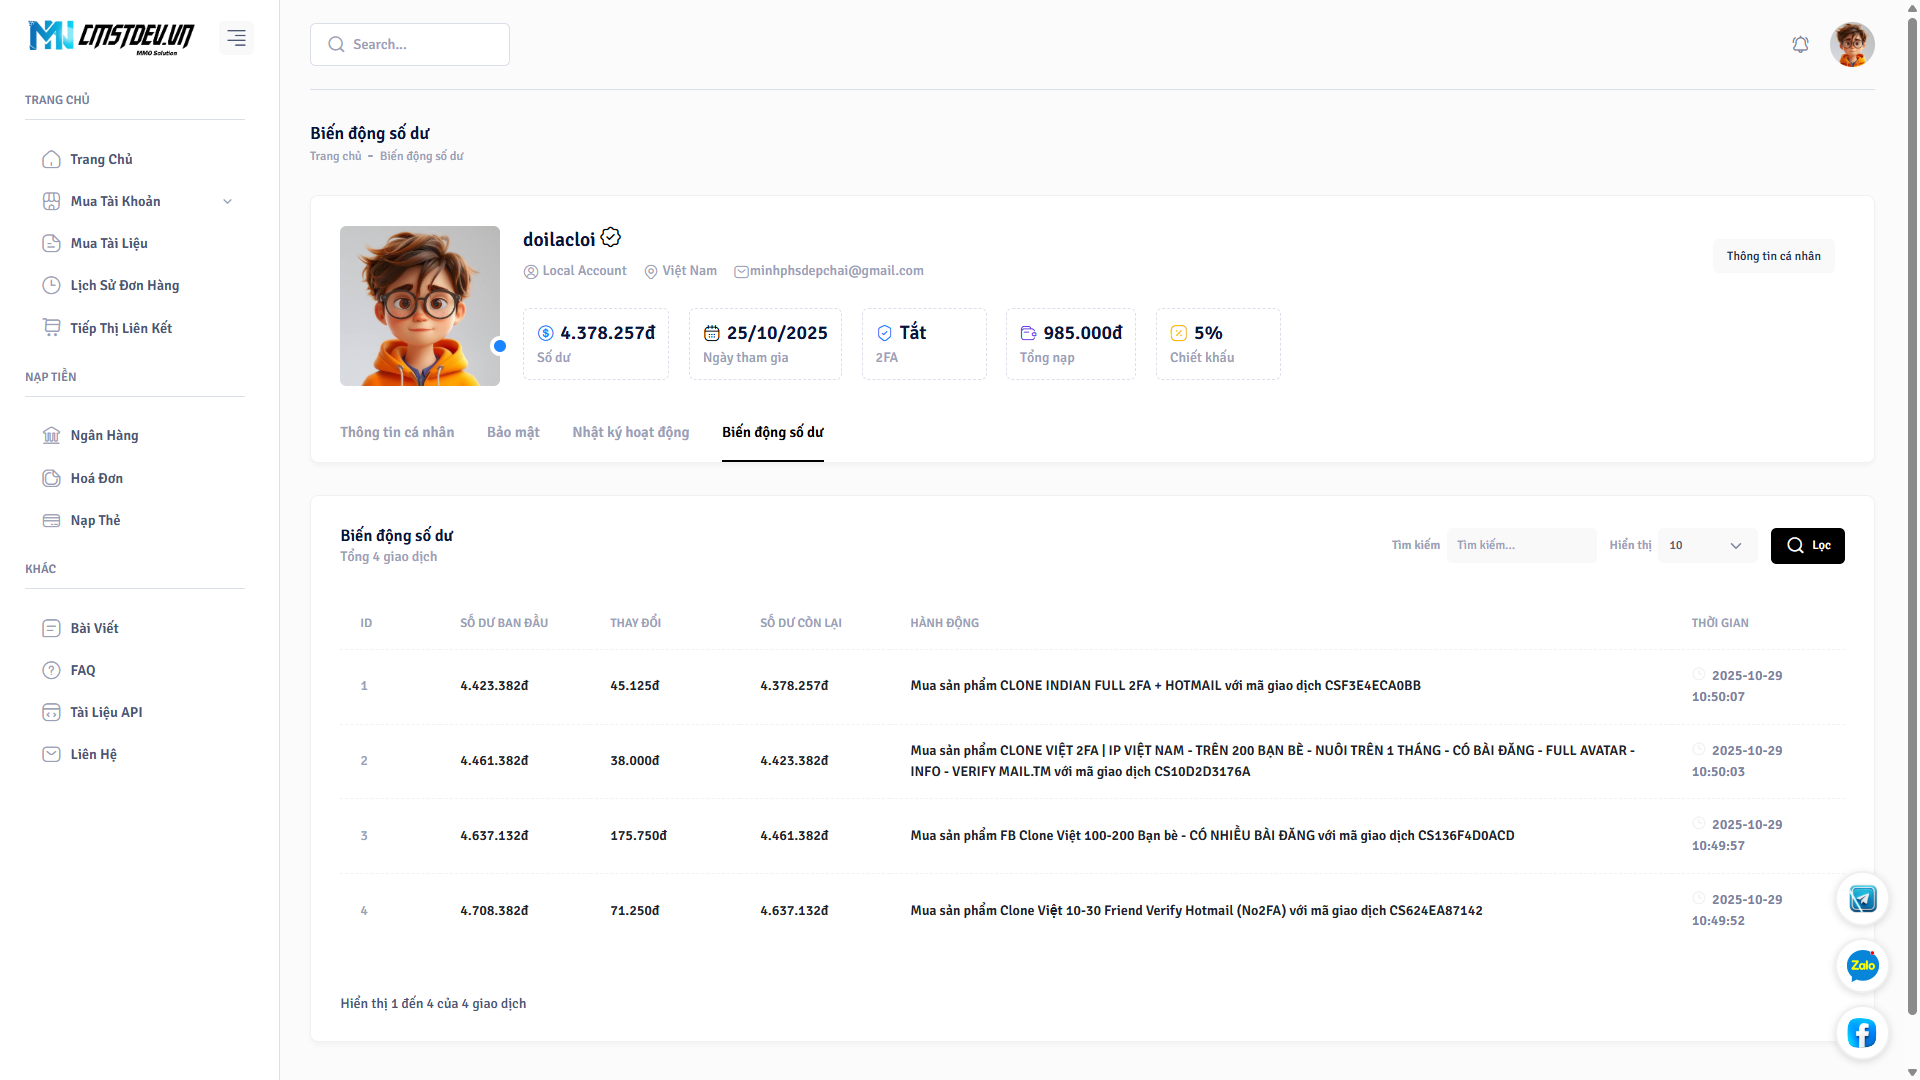Image resolution: width=1920 pixels, height=1080 pixels.
Task: Click the Tìm kiếm transaction filter field
Action: 1520,546
